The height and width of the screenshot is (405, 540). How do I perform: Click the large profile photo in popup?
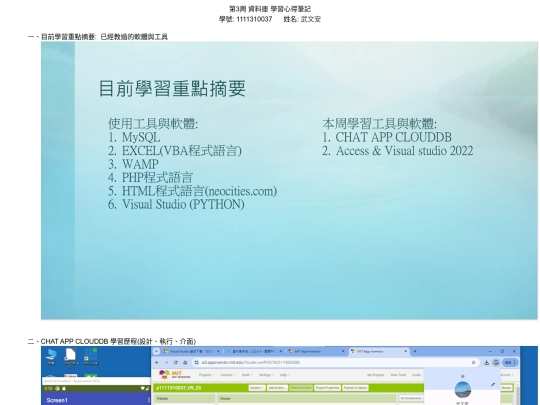[463, 390]
